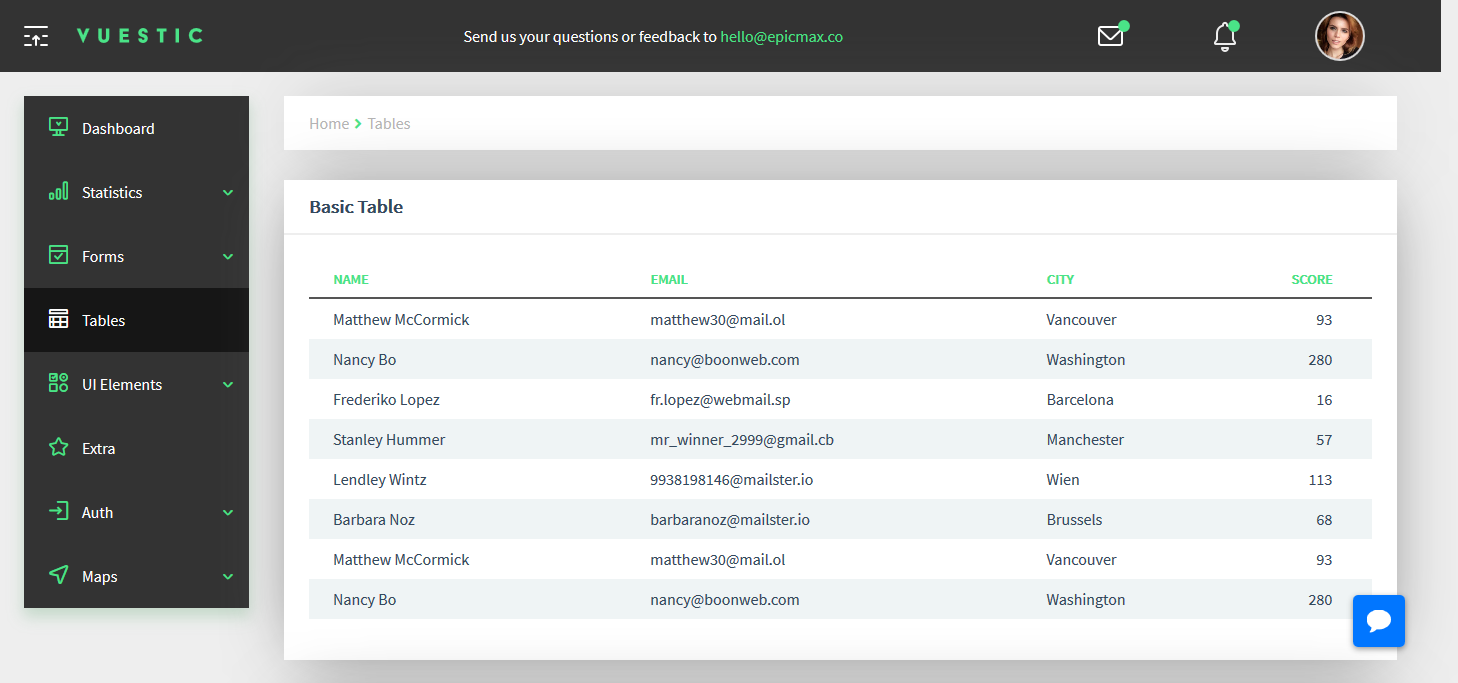This screenshot has height=683, width=1458.
Task: Open Maps menu item
Action: pyautogui.click(x=136, y=576)
